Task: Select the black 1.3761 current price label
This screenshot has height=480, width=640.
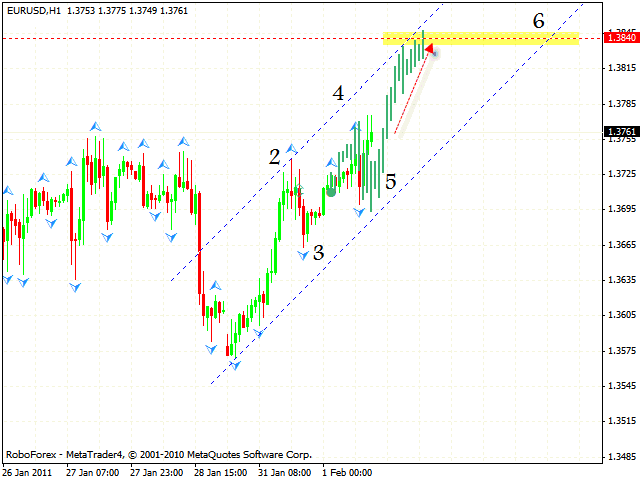Action: (x=622, y=131)
